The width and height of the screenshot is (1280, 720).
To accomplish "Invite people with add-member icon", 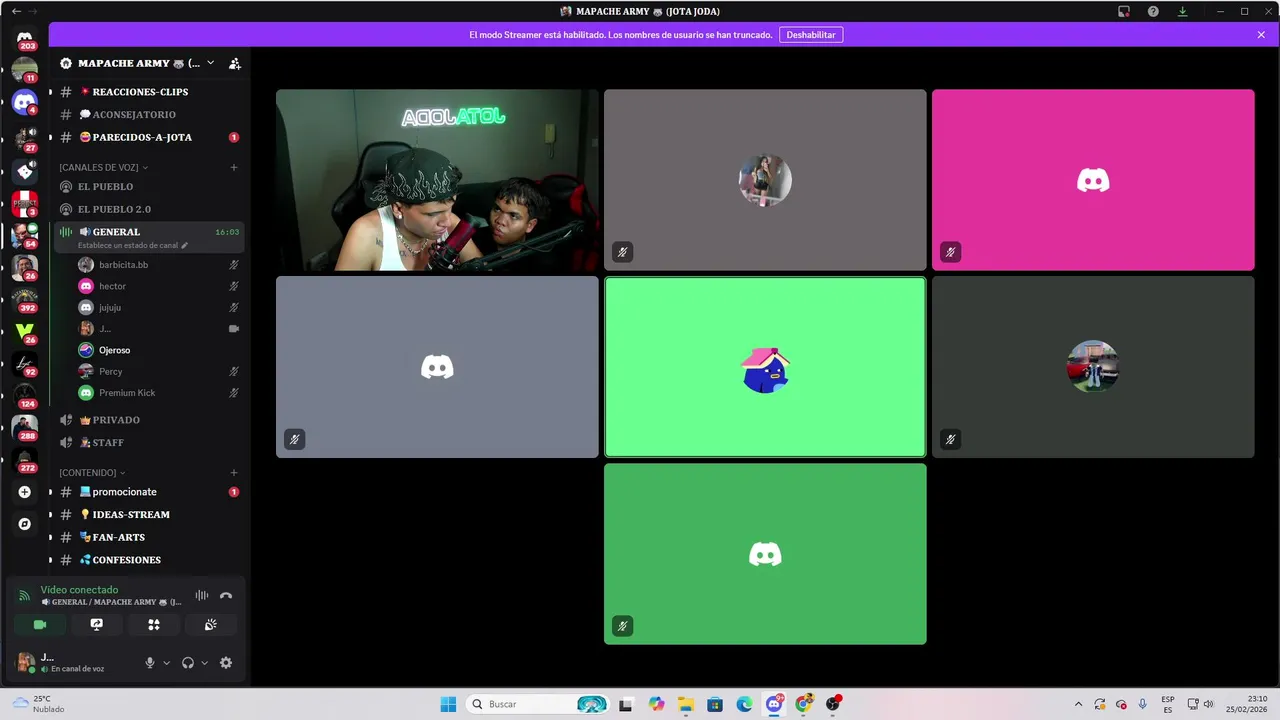I will point(234,63).
